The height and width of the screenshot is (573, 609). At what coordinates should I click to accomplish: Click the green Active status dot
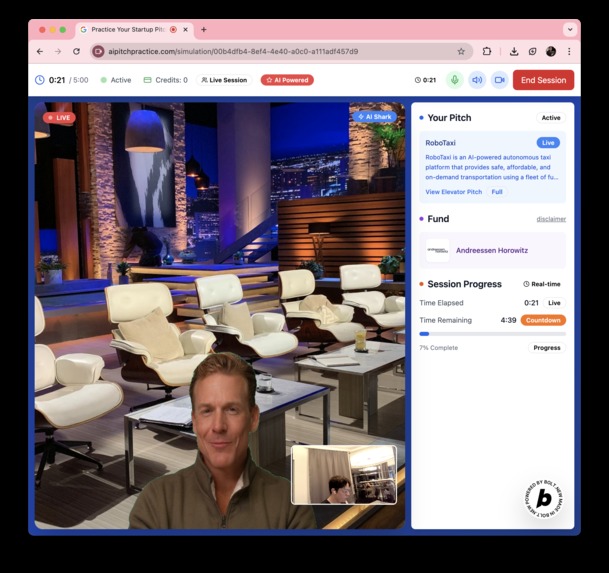pyautogui.click(x=104, y=80)
